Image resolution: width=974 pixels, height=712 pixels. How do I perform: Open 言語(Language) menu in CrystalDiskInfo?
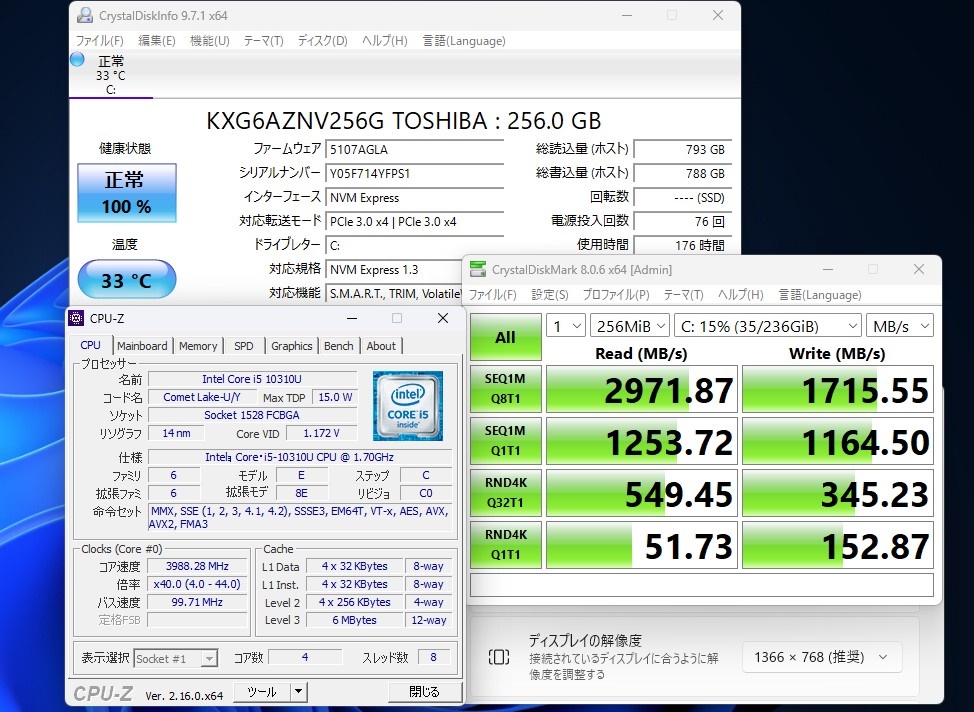pyautogui.click(x=464, y=41)
